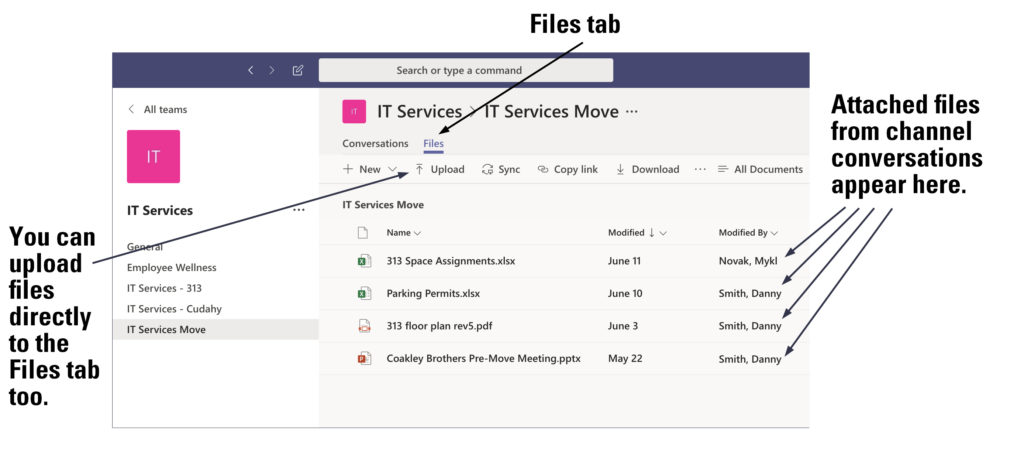This screenshot has width=1024, height=452.
Task: Click Upload in the files toolbar
Action: [439, 169]
